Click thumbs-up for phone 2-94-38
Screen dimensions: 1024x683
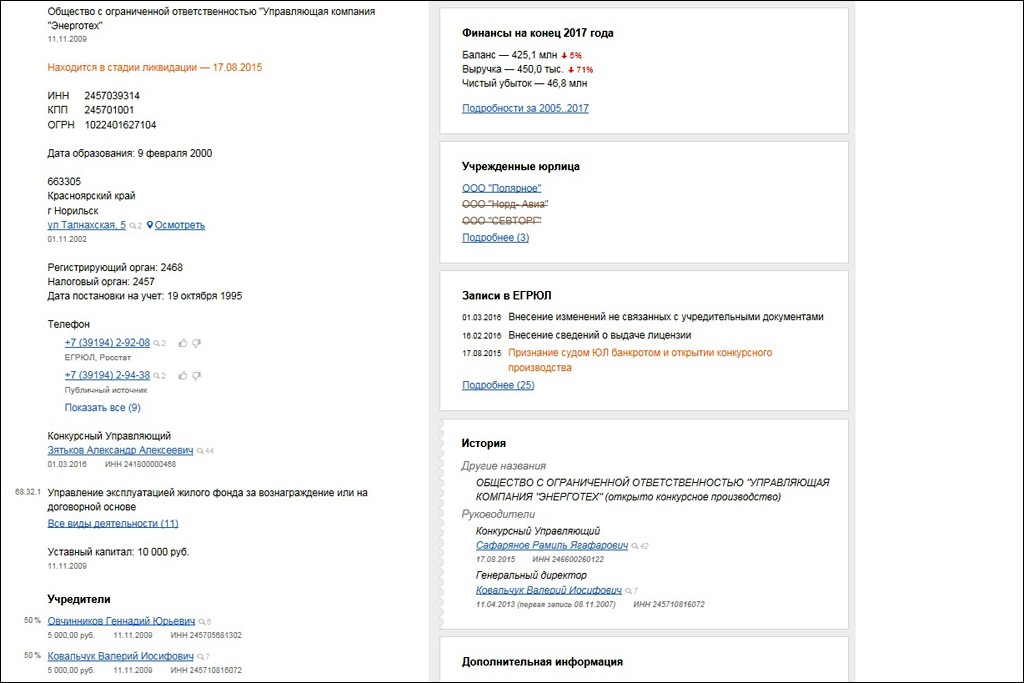(183, 375)
